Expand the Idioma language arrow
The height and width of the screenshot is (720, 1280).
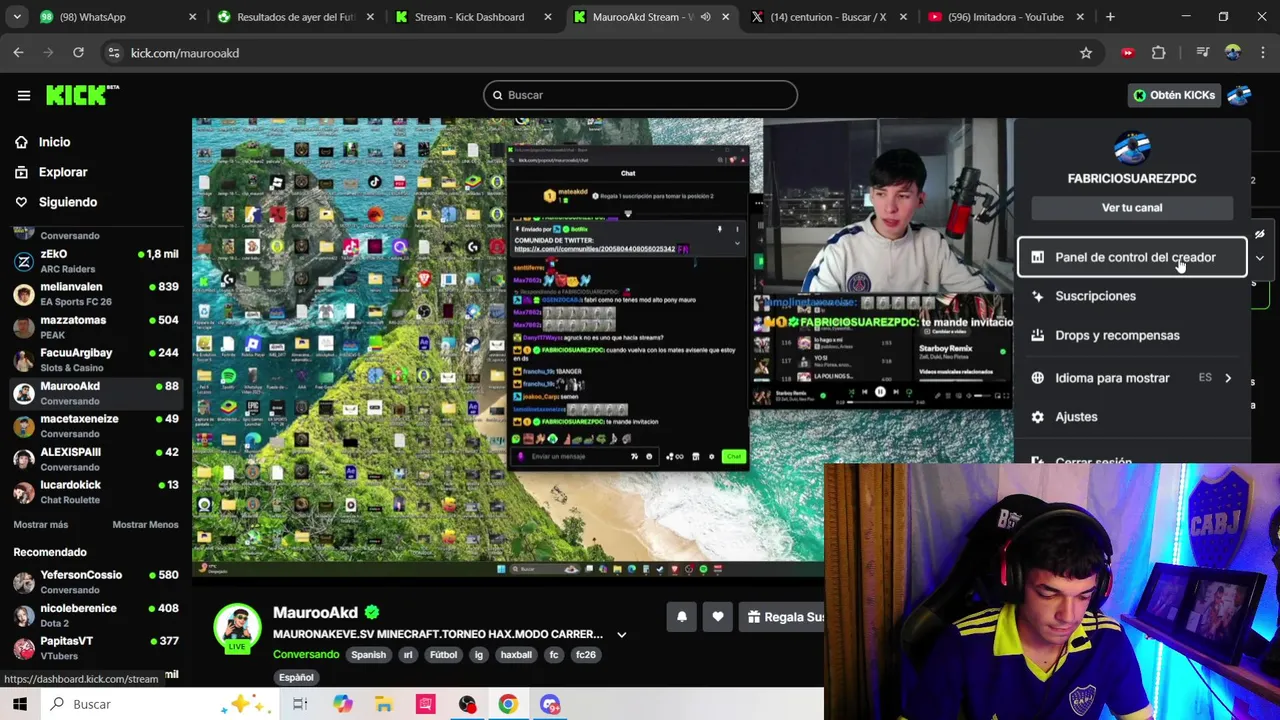coord(1228,378)
